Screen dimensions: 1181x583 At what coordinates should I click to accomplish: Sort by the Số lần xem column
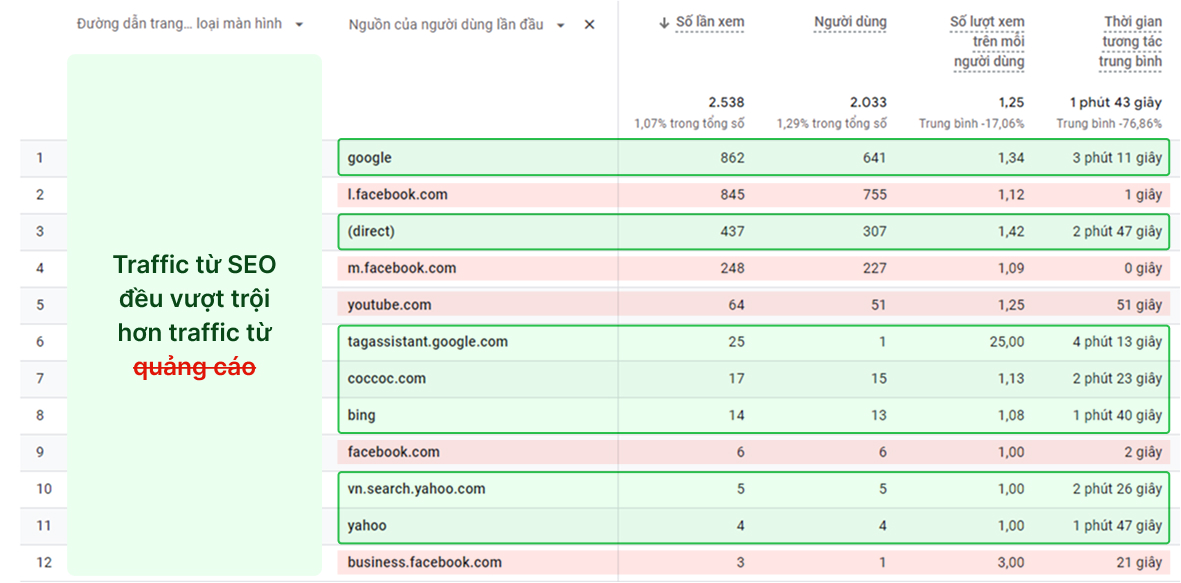point(709,22)
